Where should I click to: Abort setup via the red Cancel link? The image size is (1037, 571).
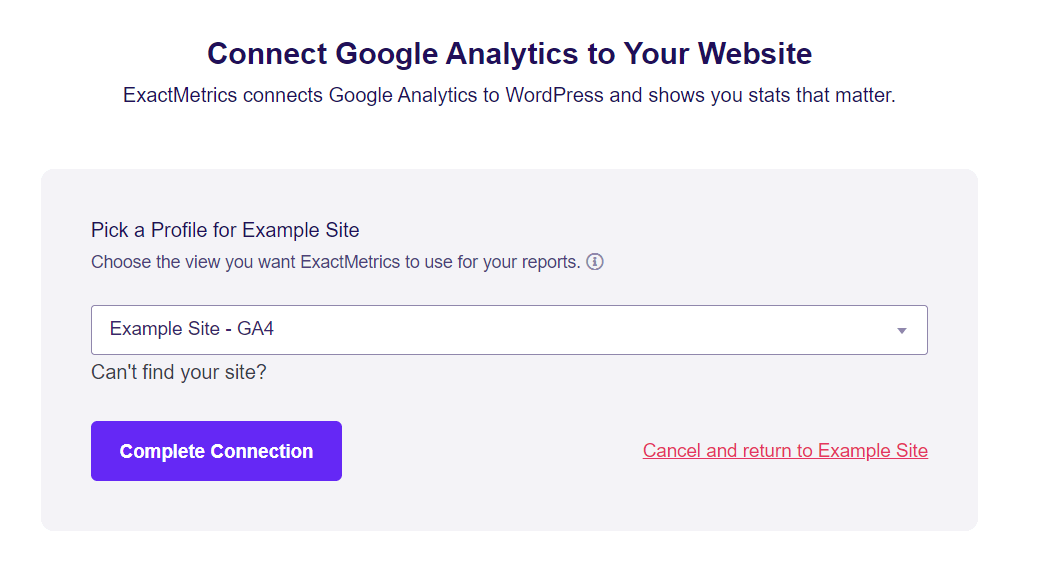[x=785, y=451]
